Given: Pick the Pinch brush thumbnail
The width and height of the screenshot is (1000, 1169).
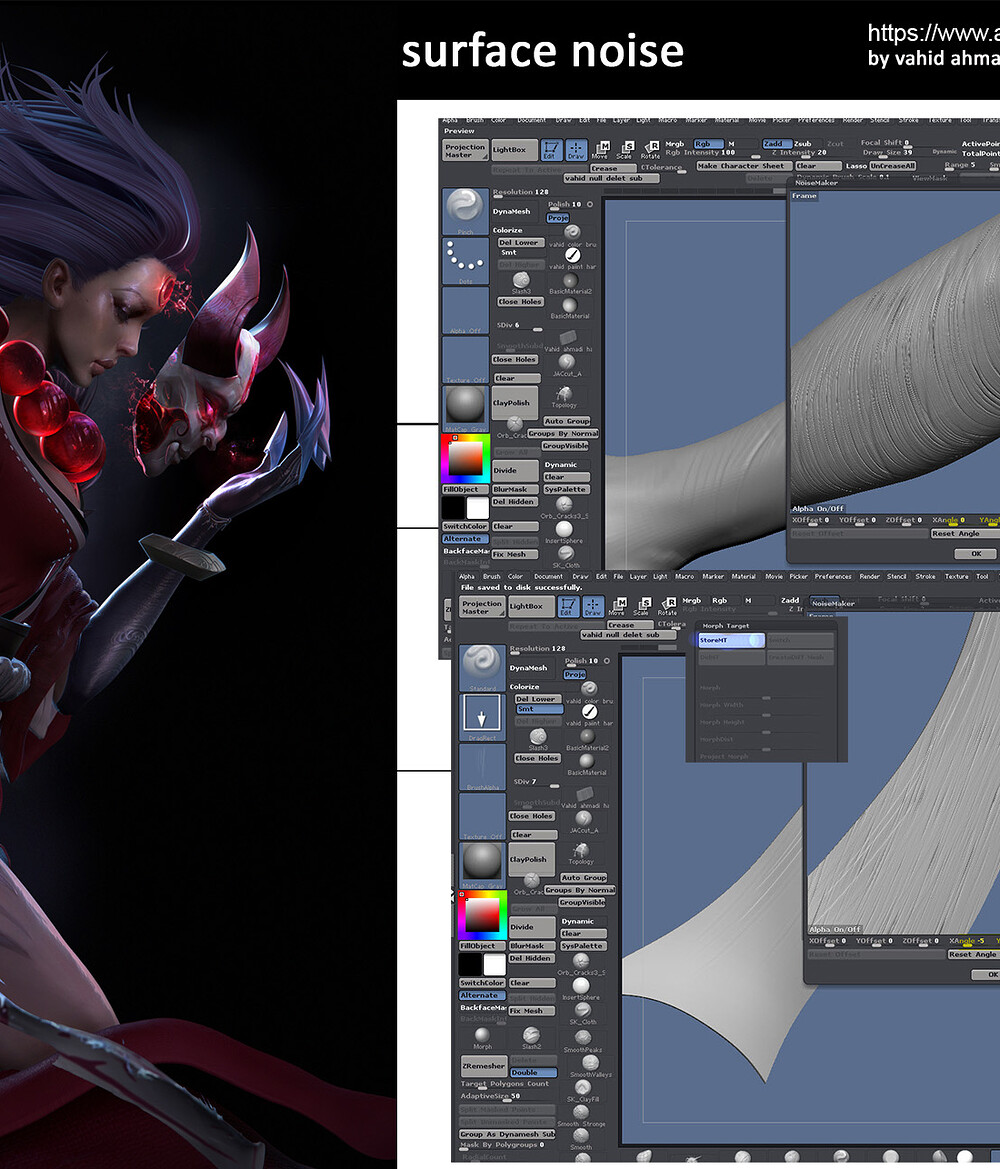Looking at the screenshot, I should point(465,212).
